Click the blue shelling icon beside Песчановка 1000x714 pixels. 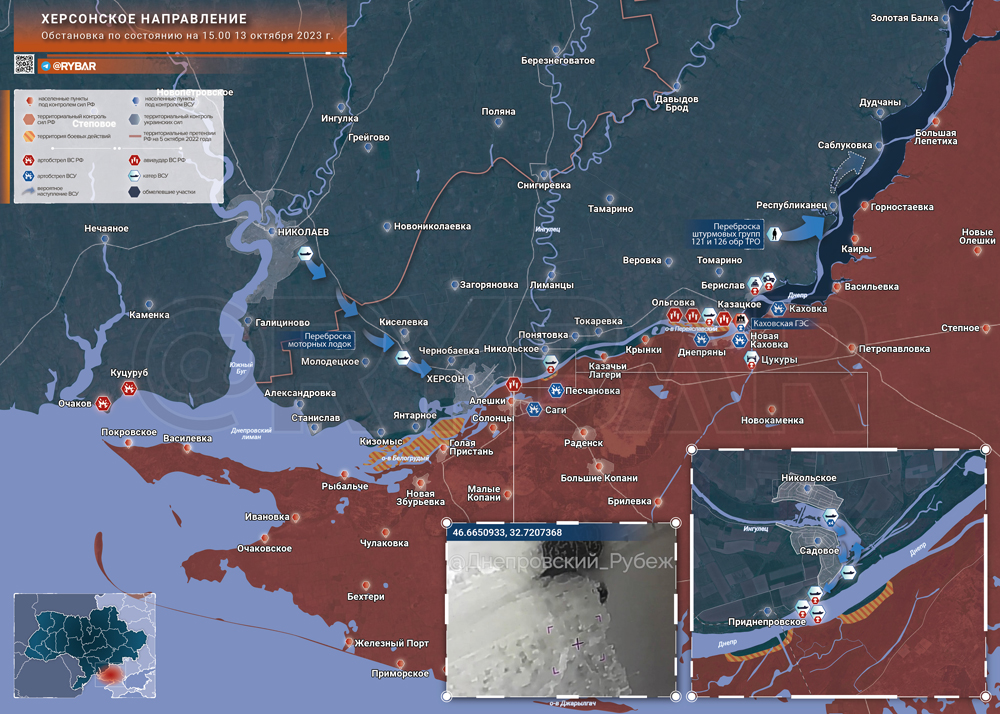(555, 390)
